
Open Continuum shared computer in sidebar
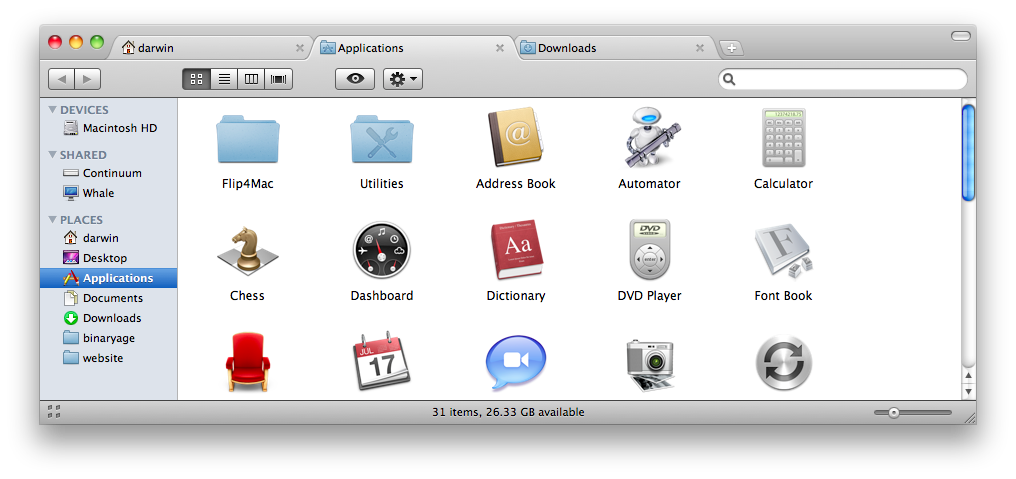(108, 173)
